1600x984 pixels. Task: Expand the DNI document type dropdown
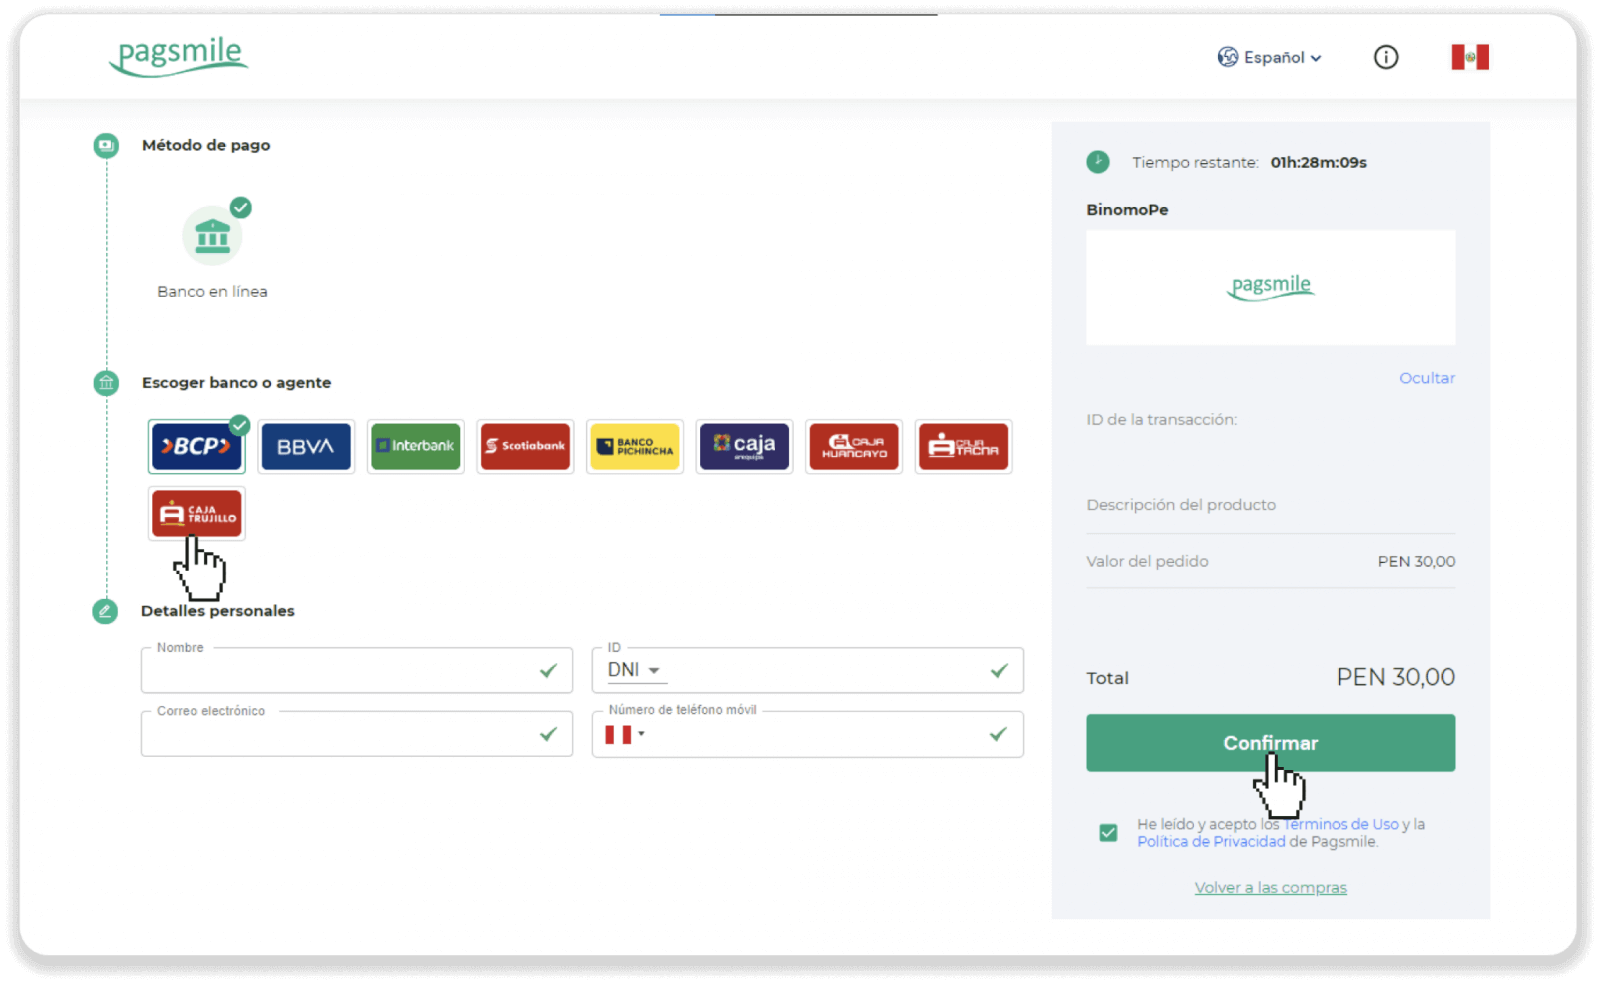(635, 670)
